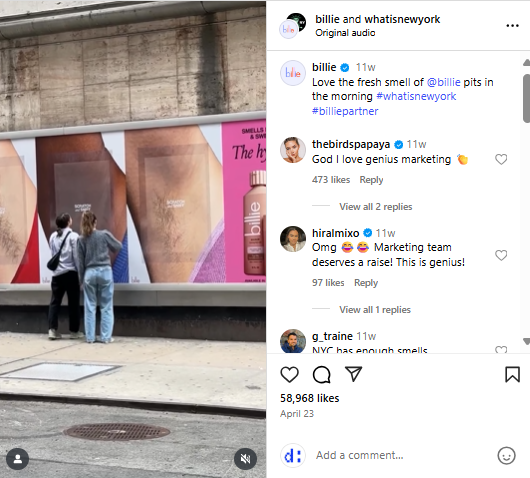The height and width of the screenshot is (478, 530).
Task: Open comment bubble icon below post
Action: click(x=321, y=375)
